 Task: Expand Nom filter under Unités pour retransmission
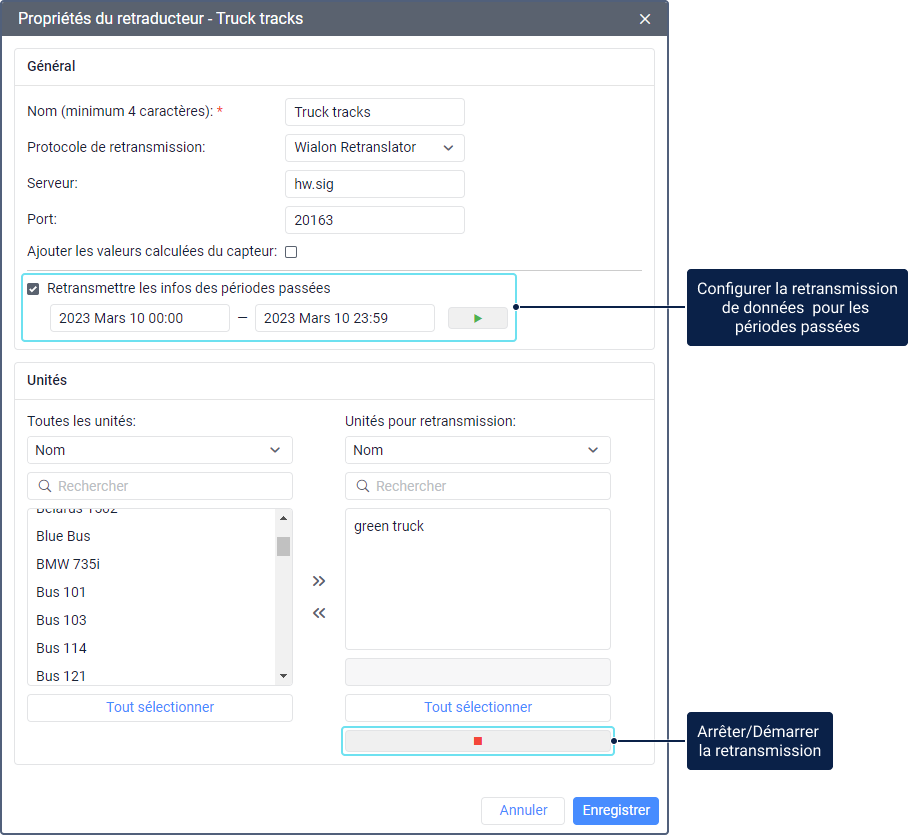tap(477, 450)
